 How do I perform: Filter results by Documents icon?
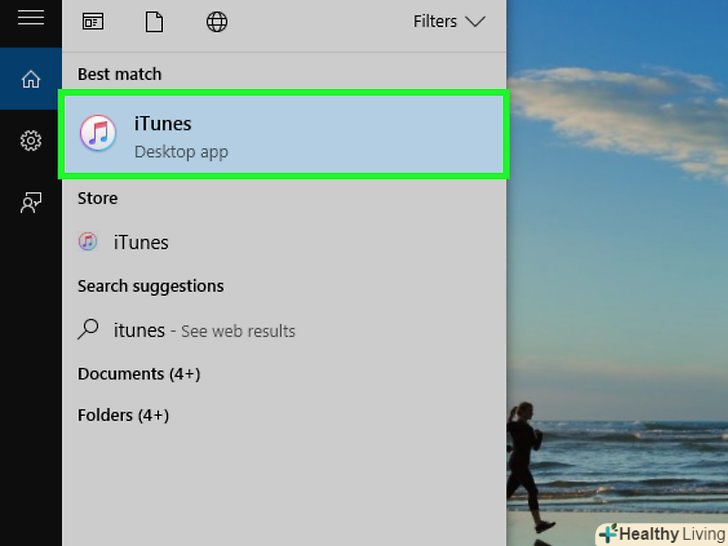coord(154,22)
